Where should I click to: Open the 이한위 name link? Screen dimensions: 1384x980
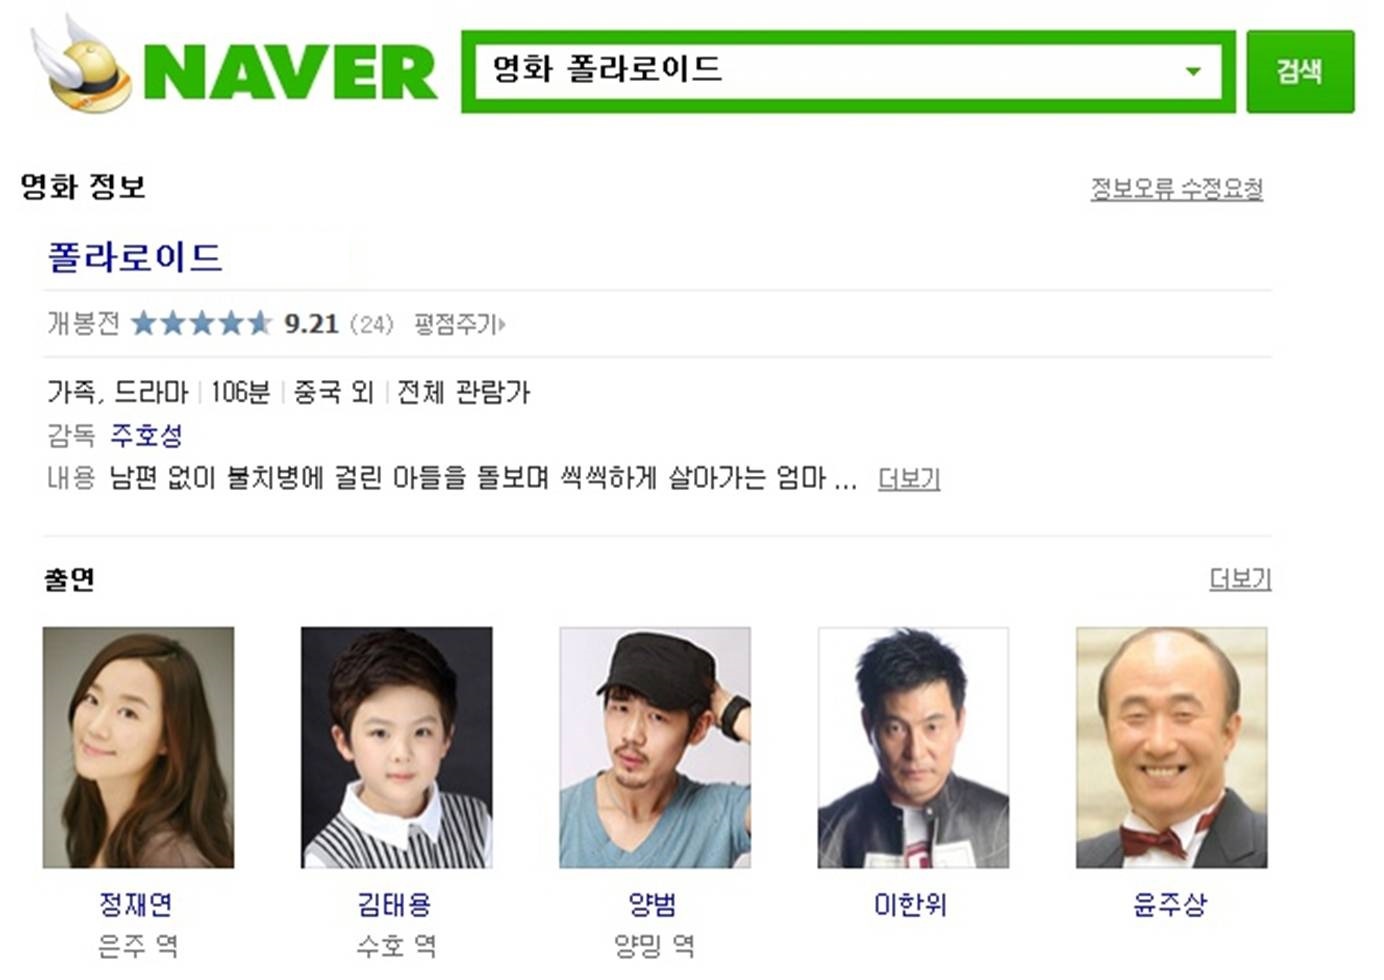[910, 904]
